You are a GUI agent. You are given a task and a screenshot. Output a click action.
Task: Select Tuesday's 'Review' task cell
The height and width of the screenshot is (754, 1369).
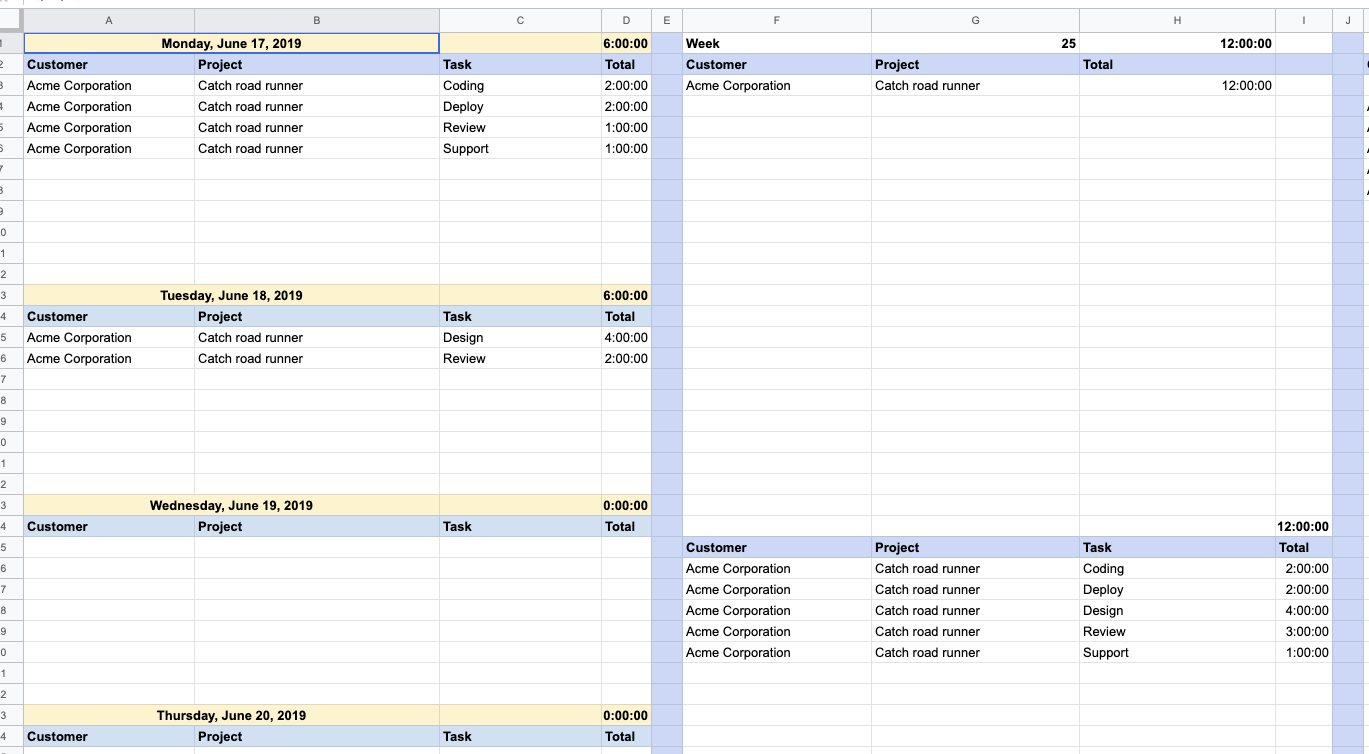(520, 359)
